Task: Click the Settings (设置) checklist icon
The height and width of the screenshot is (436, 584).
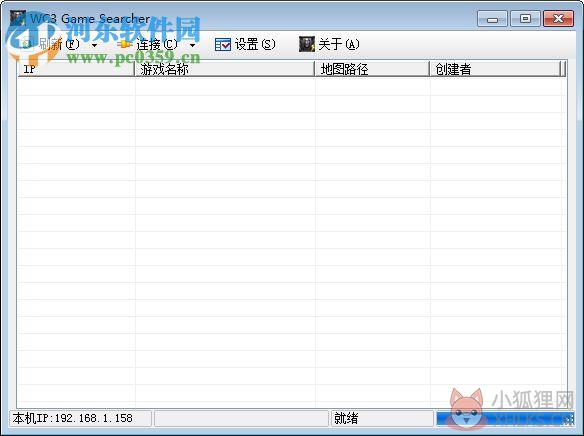Action: [x=223, y=44]
